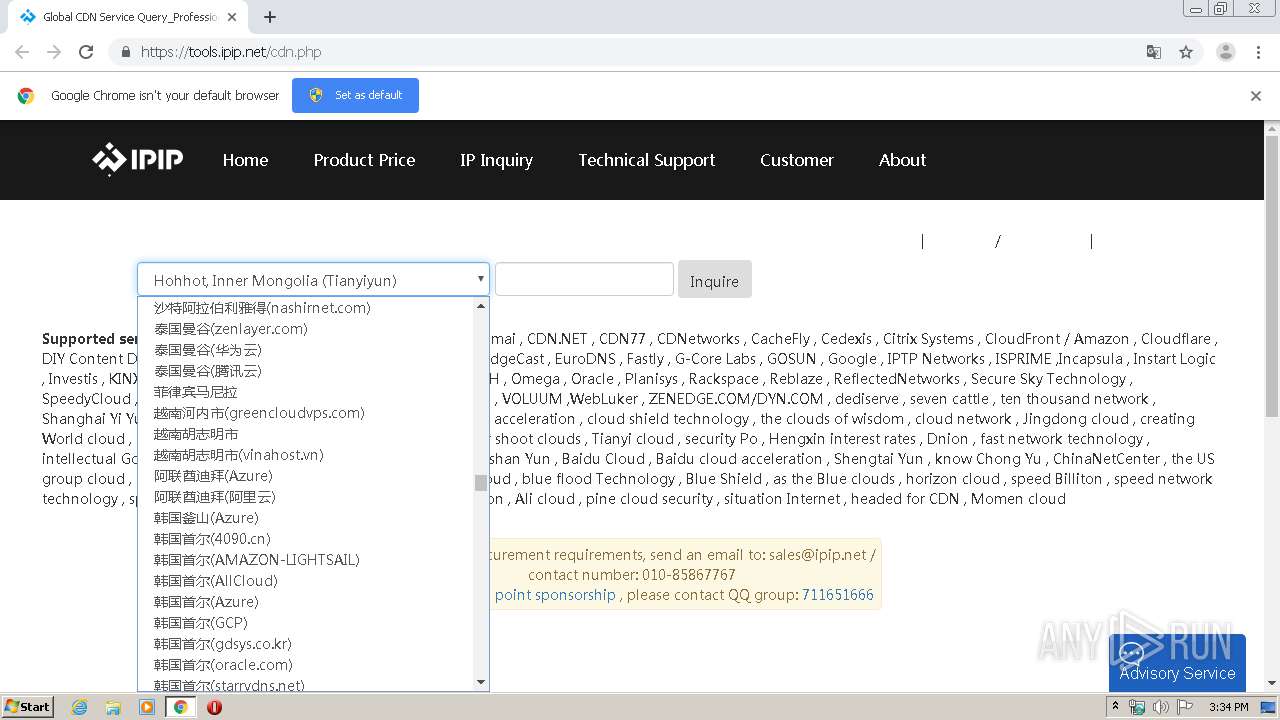Open Customer nav item
Screen dimensions: 1280x720
click(x=797, y=160)
